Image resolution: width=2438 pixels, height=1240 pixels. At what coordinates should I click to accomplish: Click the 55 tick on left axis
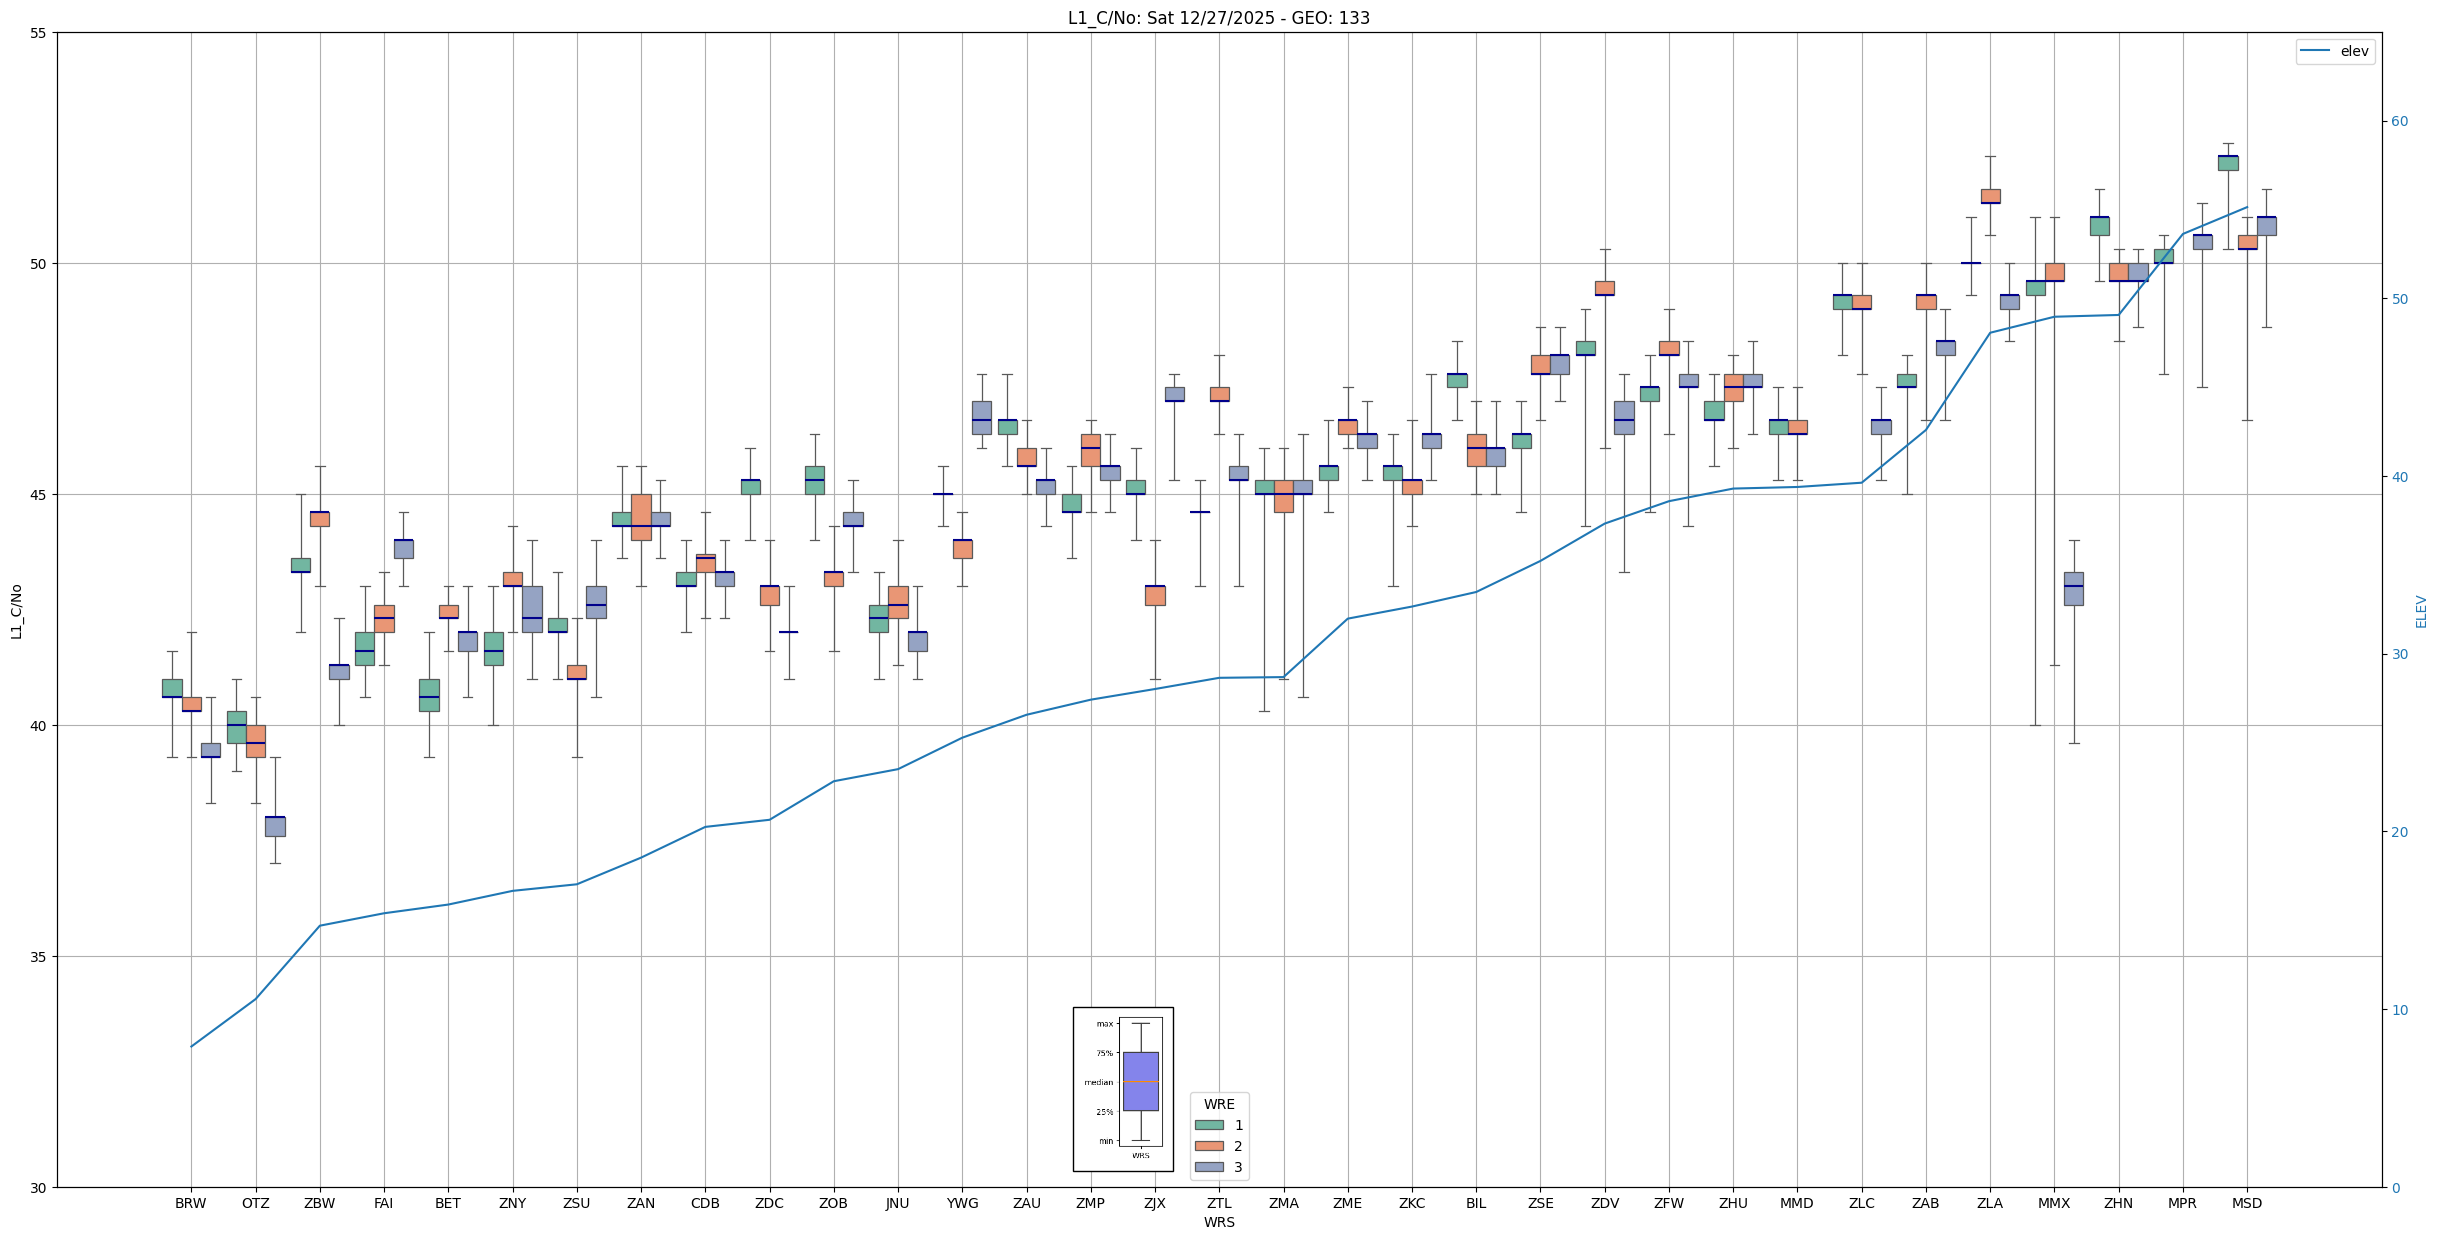tap(39, 33)
